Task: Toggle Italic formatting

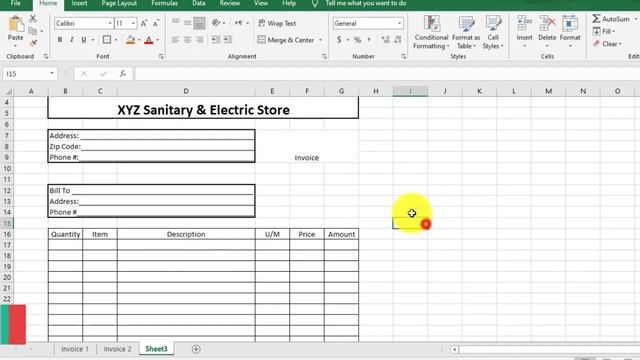Action: (x=71, y=40)
